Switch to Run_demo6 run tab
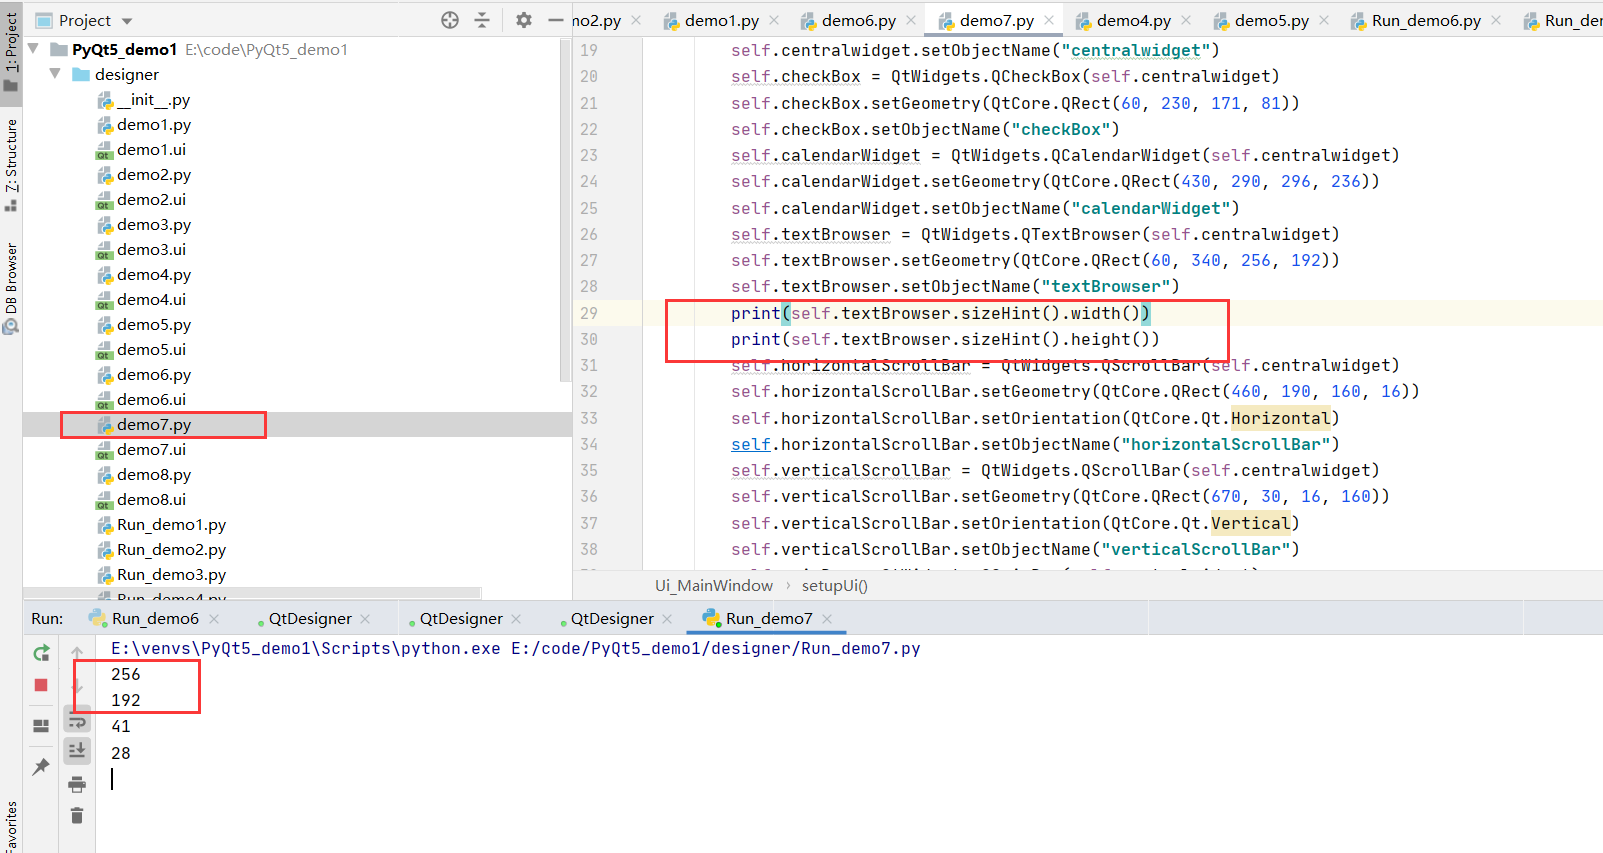 [x=155, y=619]
